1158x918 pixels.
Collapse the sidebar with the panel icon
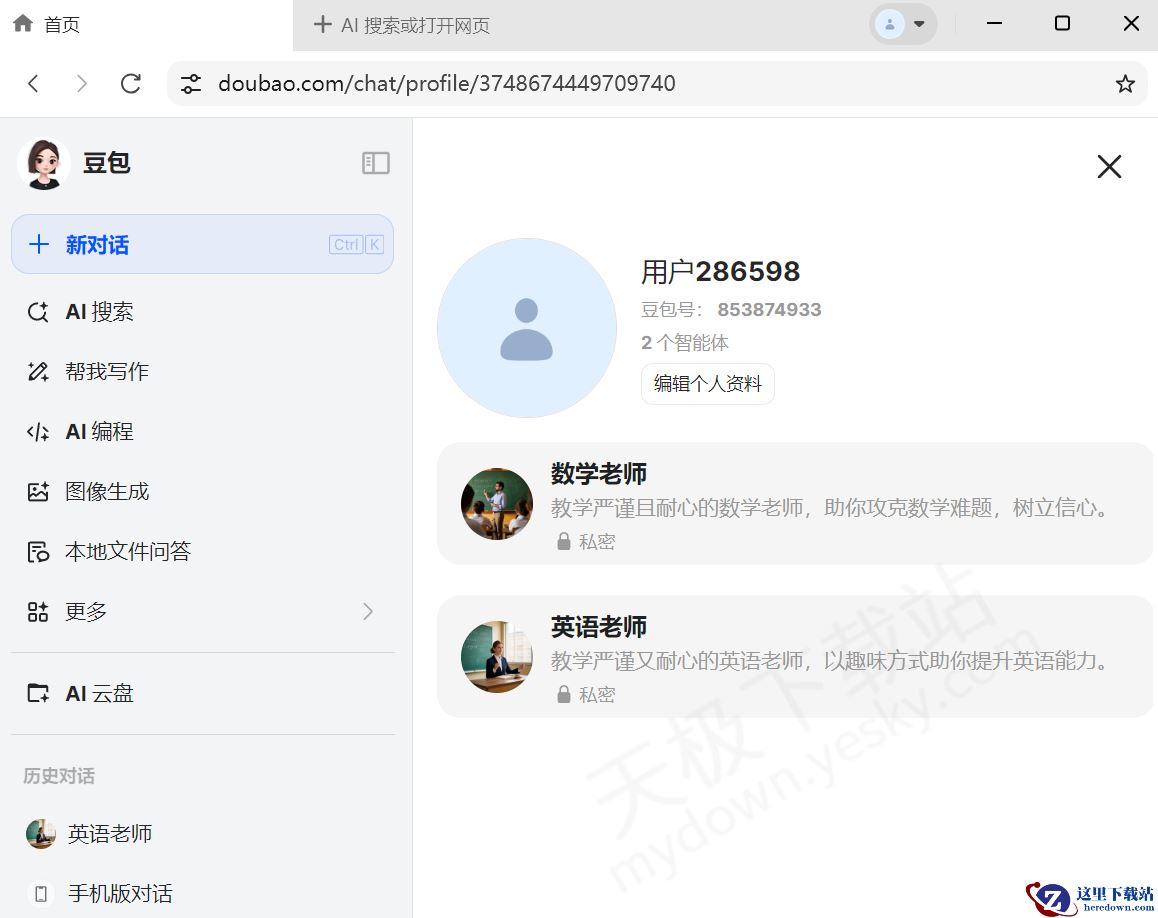(x=376, y=162)
